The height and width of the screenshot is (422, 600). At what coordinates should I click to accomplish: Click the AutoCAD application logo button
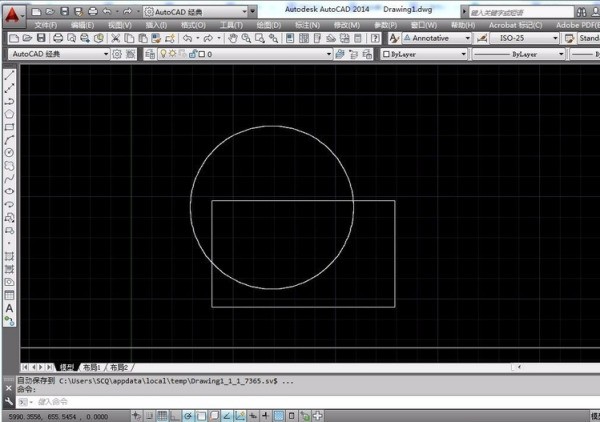pyautogui.click(x=13, y=16)
